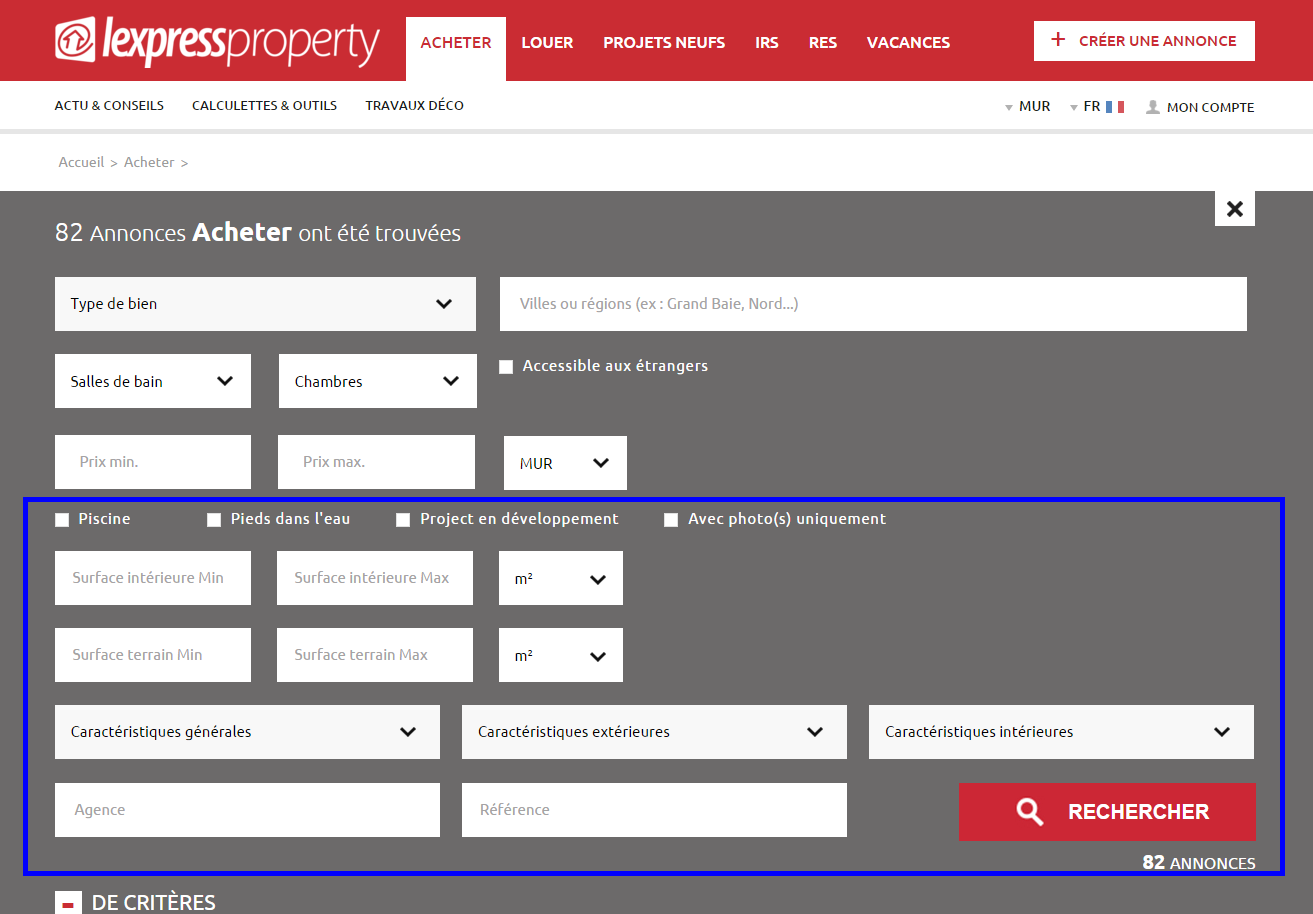Image resolution: width=1313 pixels, height=914 pixels.
Task: Open interior surface unit m² dropdown
Action: 561,578
